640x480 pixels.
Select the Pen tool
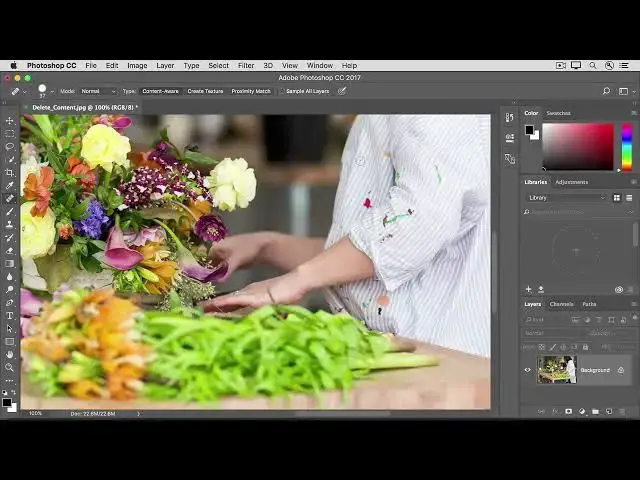10,302
